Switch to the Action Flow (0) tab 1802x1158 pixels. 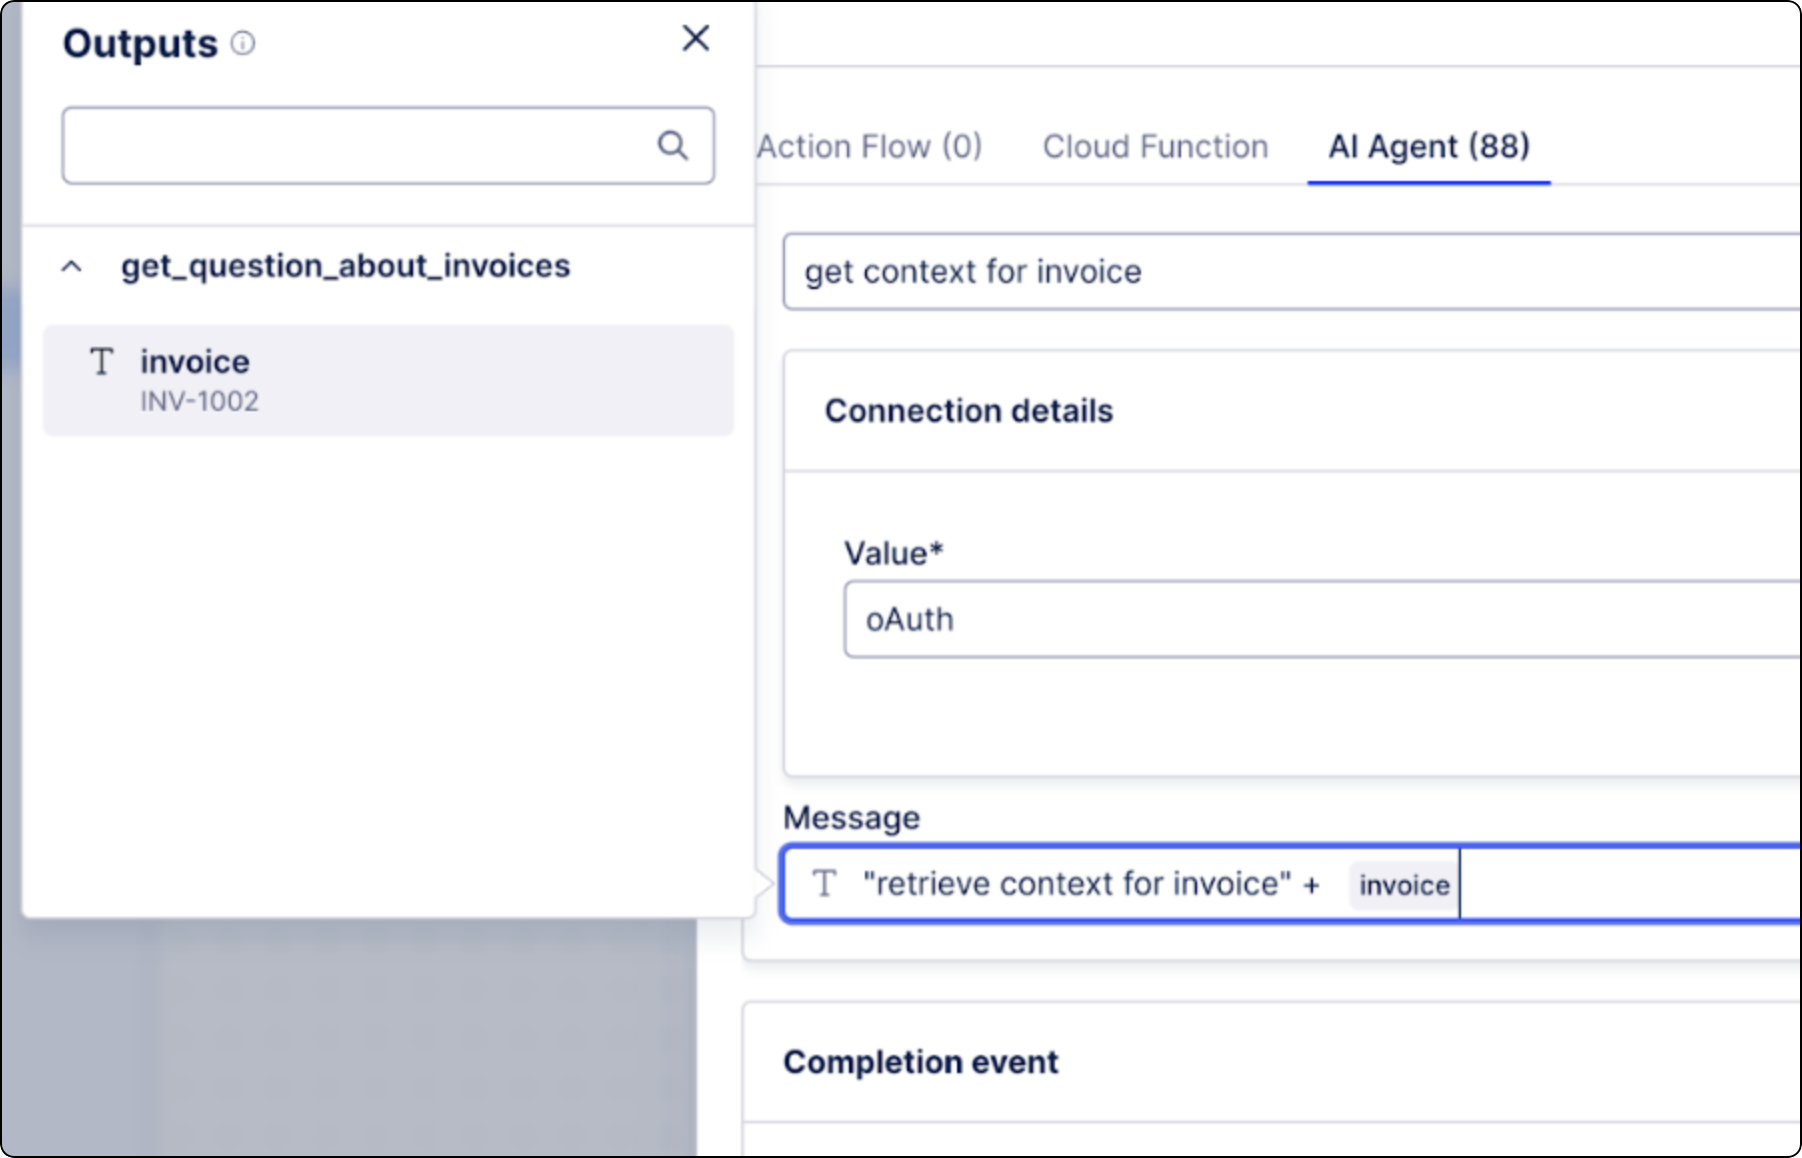pos(869,147)
